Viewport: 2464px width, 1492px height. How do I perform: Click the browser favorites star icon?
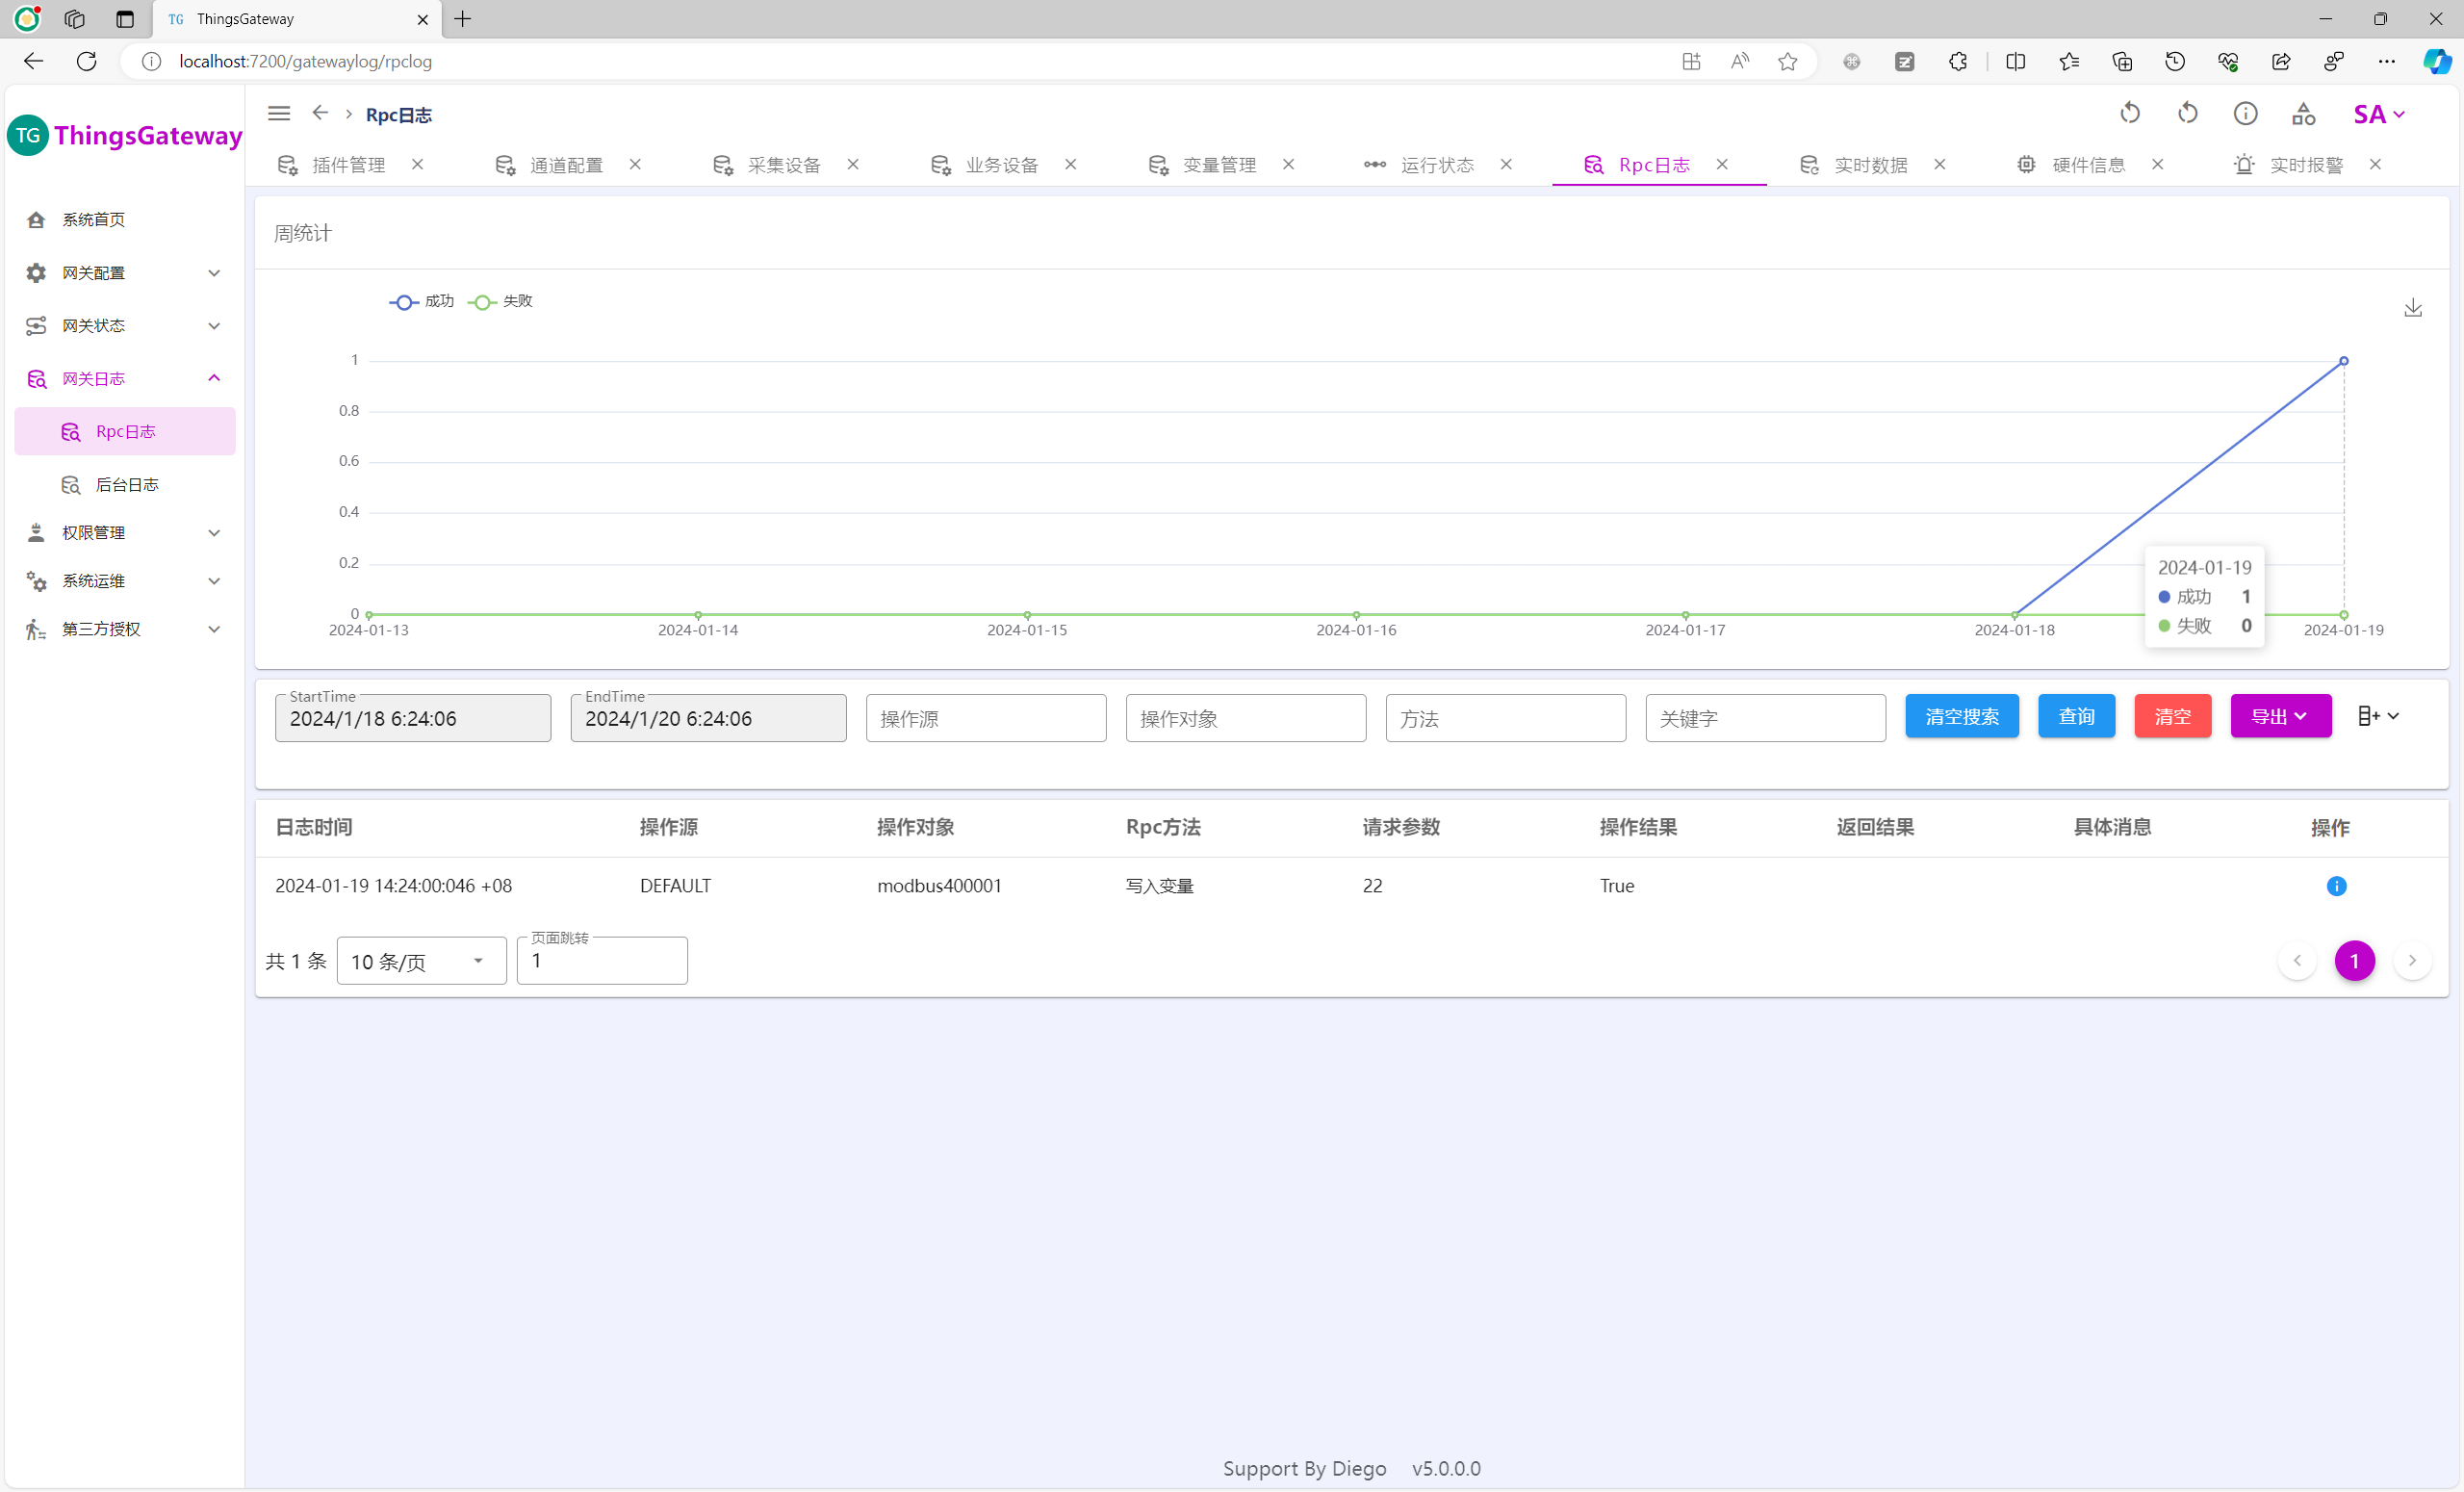point(1787,62)
